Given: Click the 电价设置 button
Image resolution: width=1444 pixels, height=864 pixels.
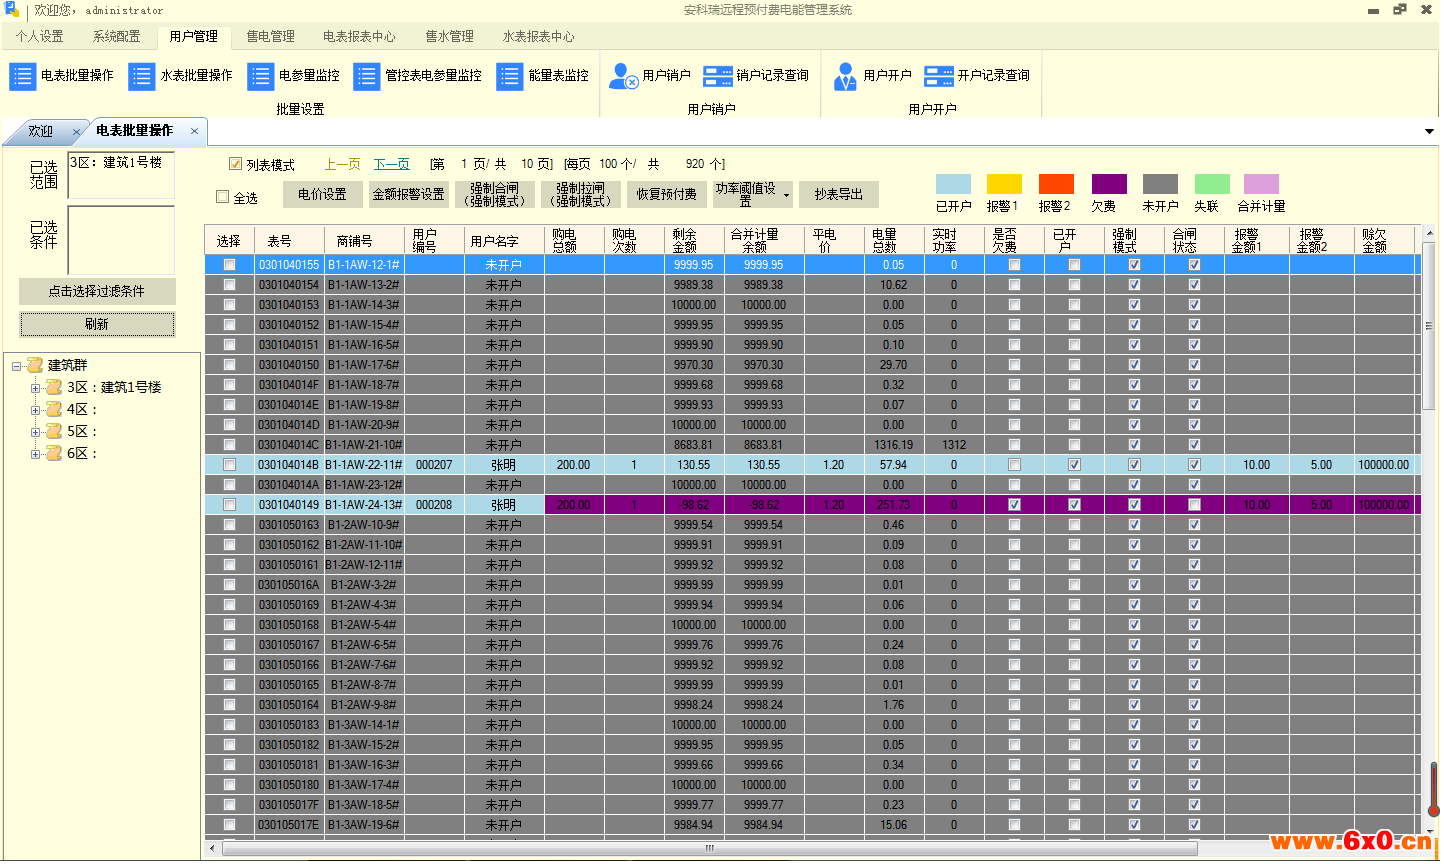Looking at the screenshot, I should [322, 194].
